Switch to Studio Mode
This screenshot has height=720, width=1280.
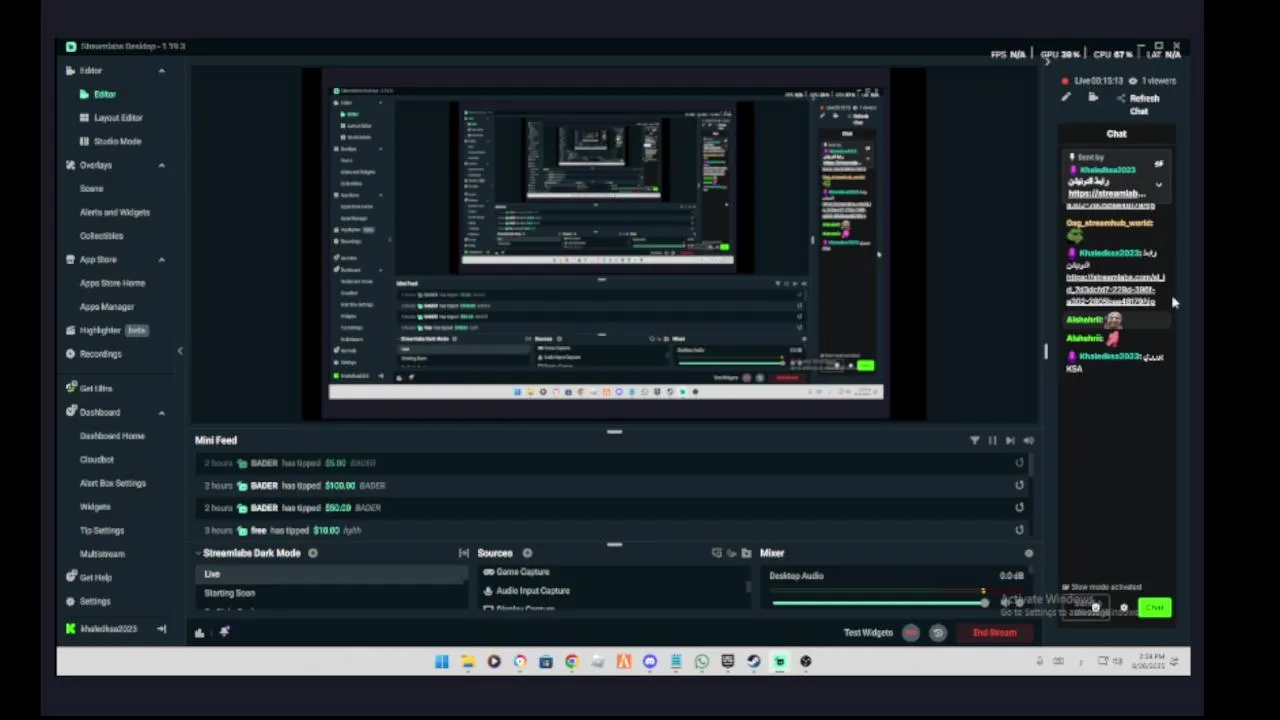117,142
